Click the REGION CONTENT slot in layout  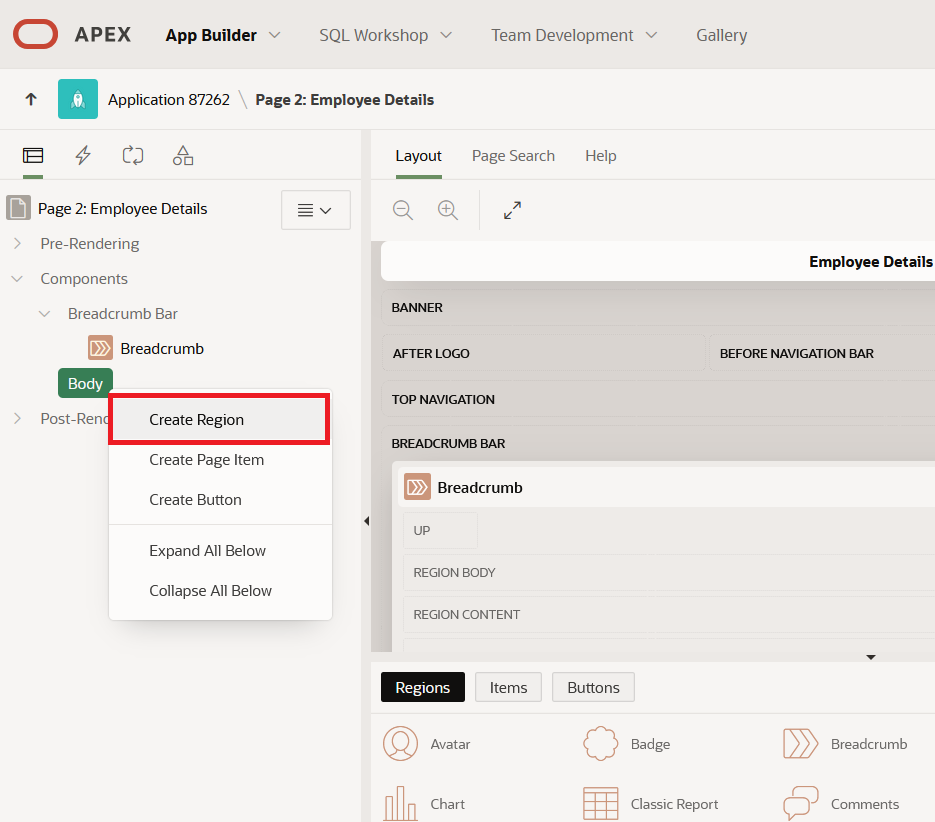669,614
